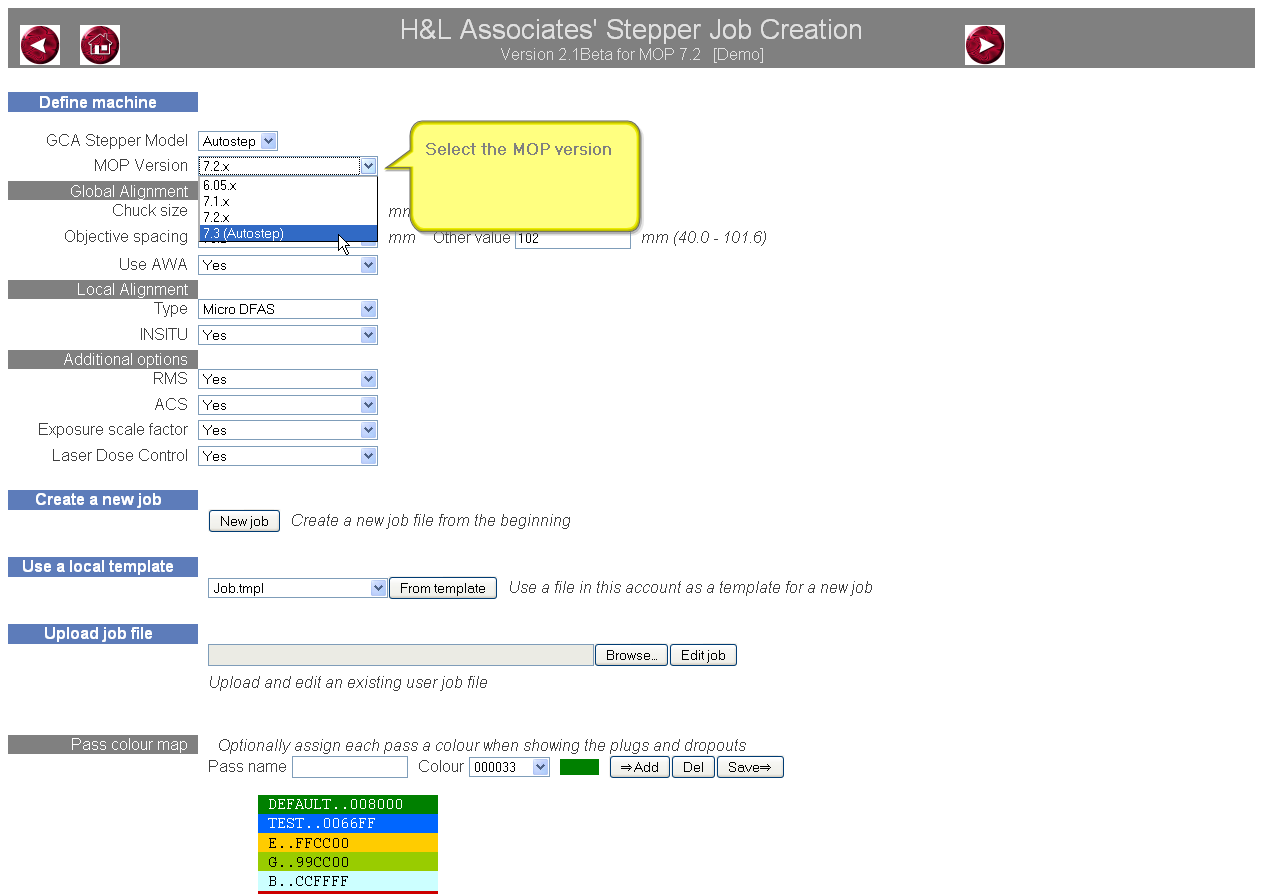Click the red forward arrow icon
Viewport: 1263px width, 894px height.
[985, 45]
